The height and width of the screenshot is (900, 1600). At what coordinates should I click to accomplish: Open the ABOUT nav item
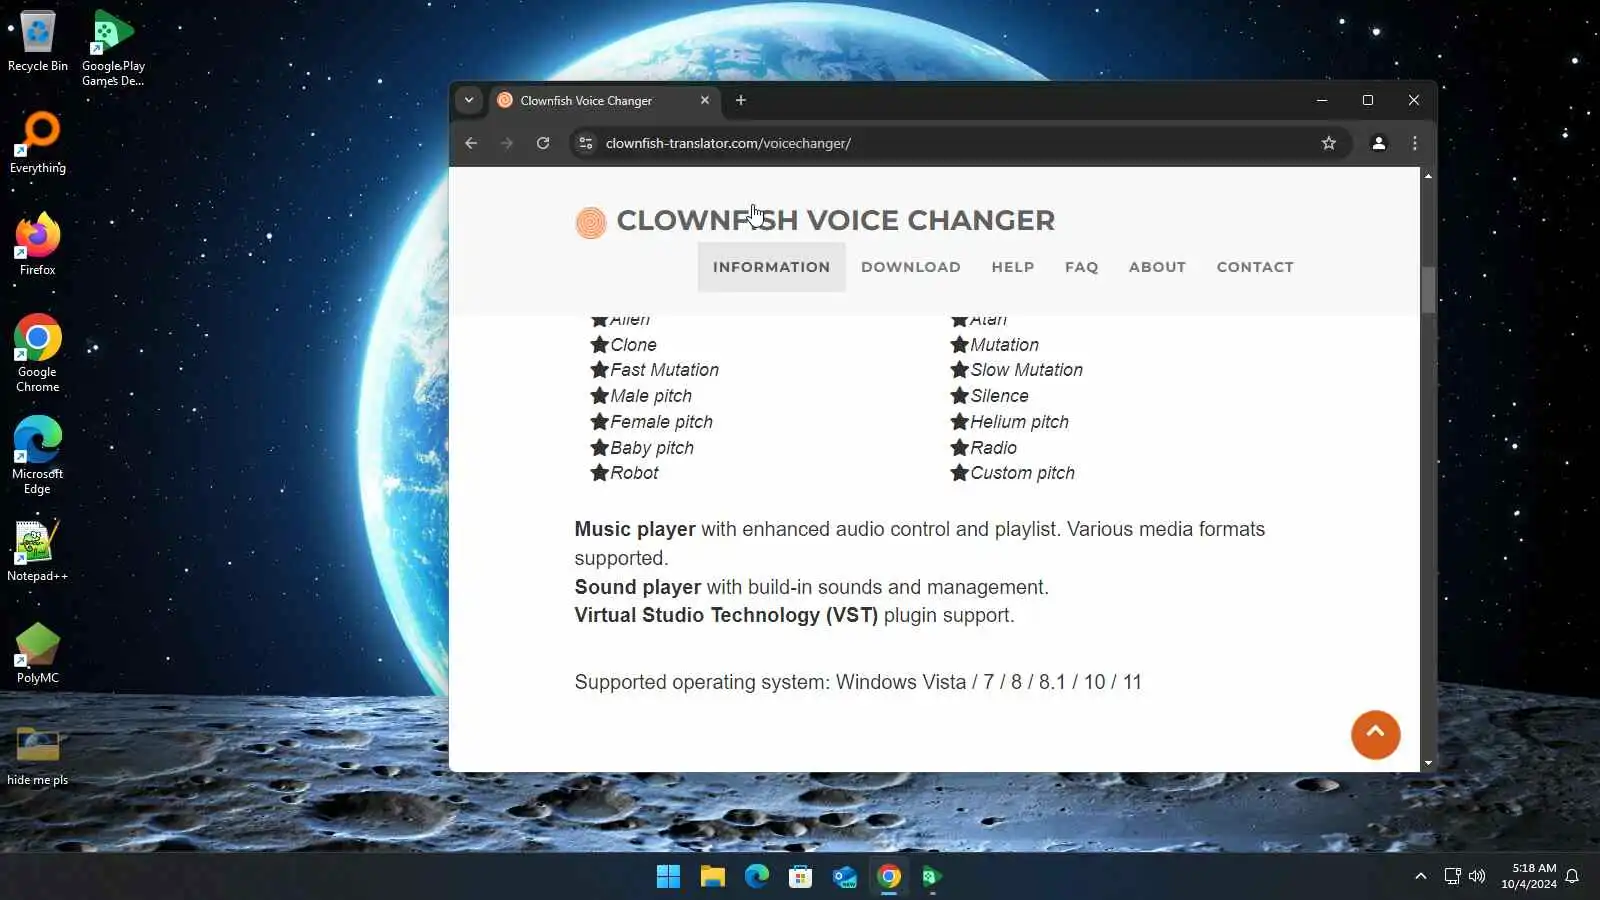(x=1157, y=267)
